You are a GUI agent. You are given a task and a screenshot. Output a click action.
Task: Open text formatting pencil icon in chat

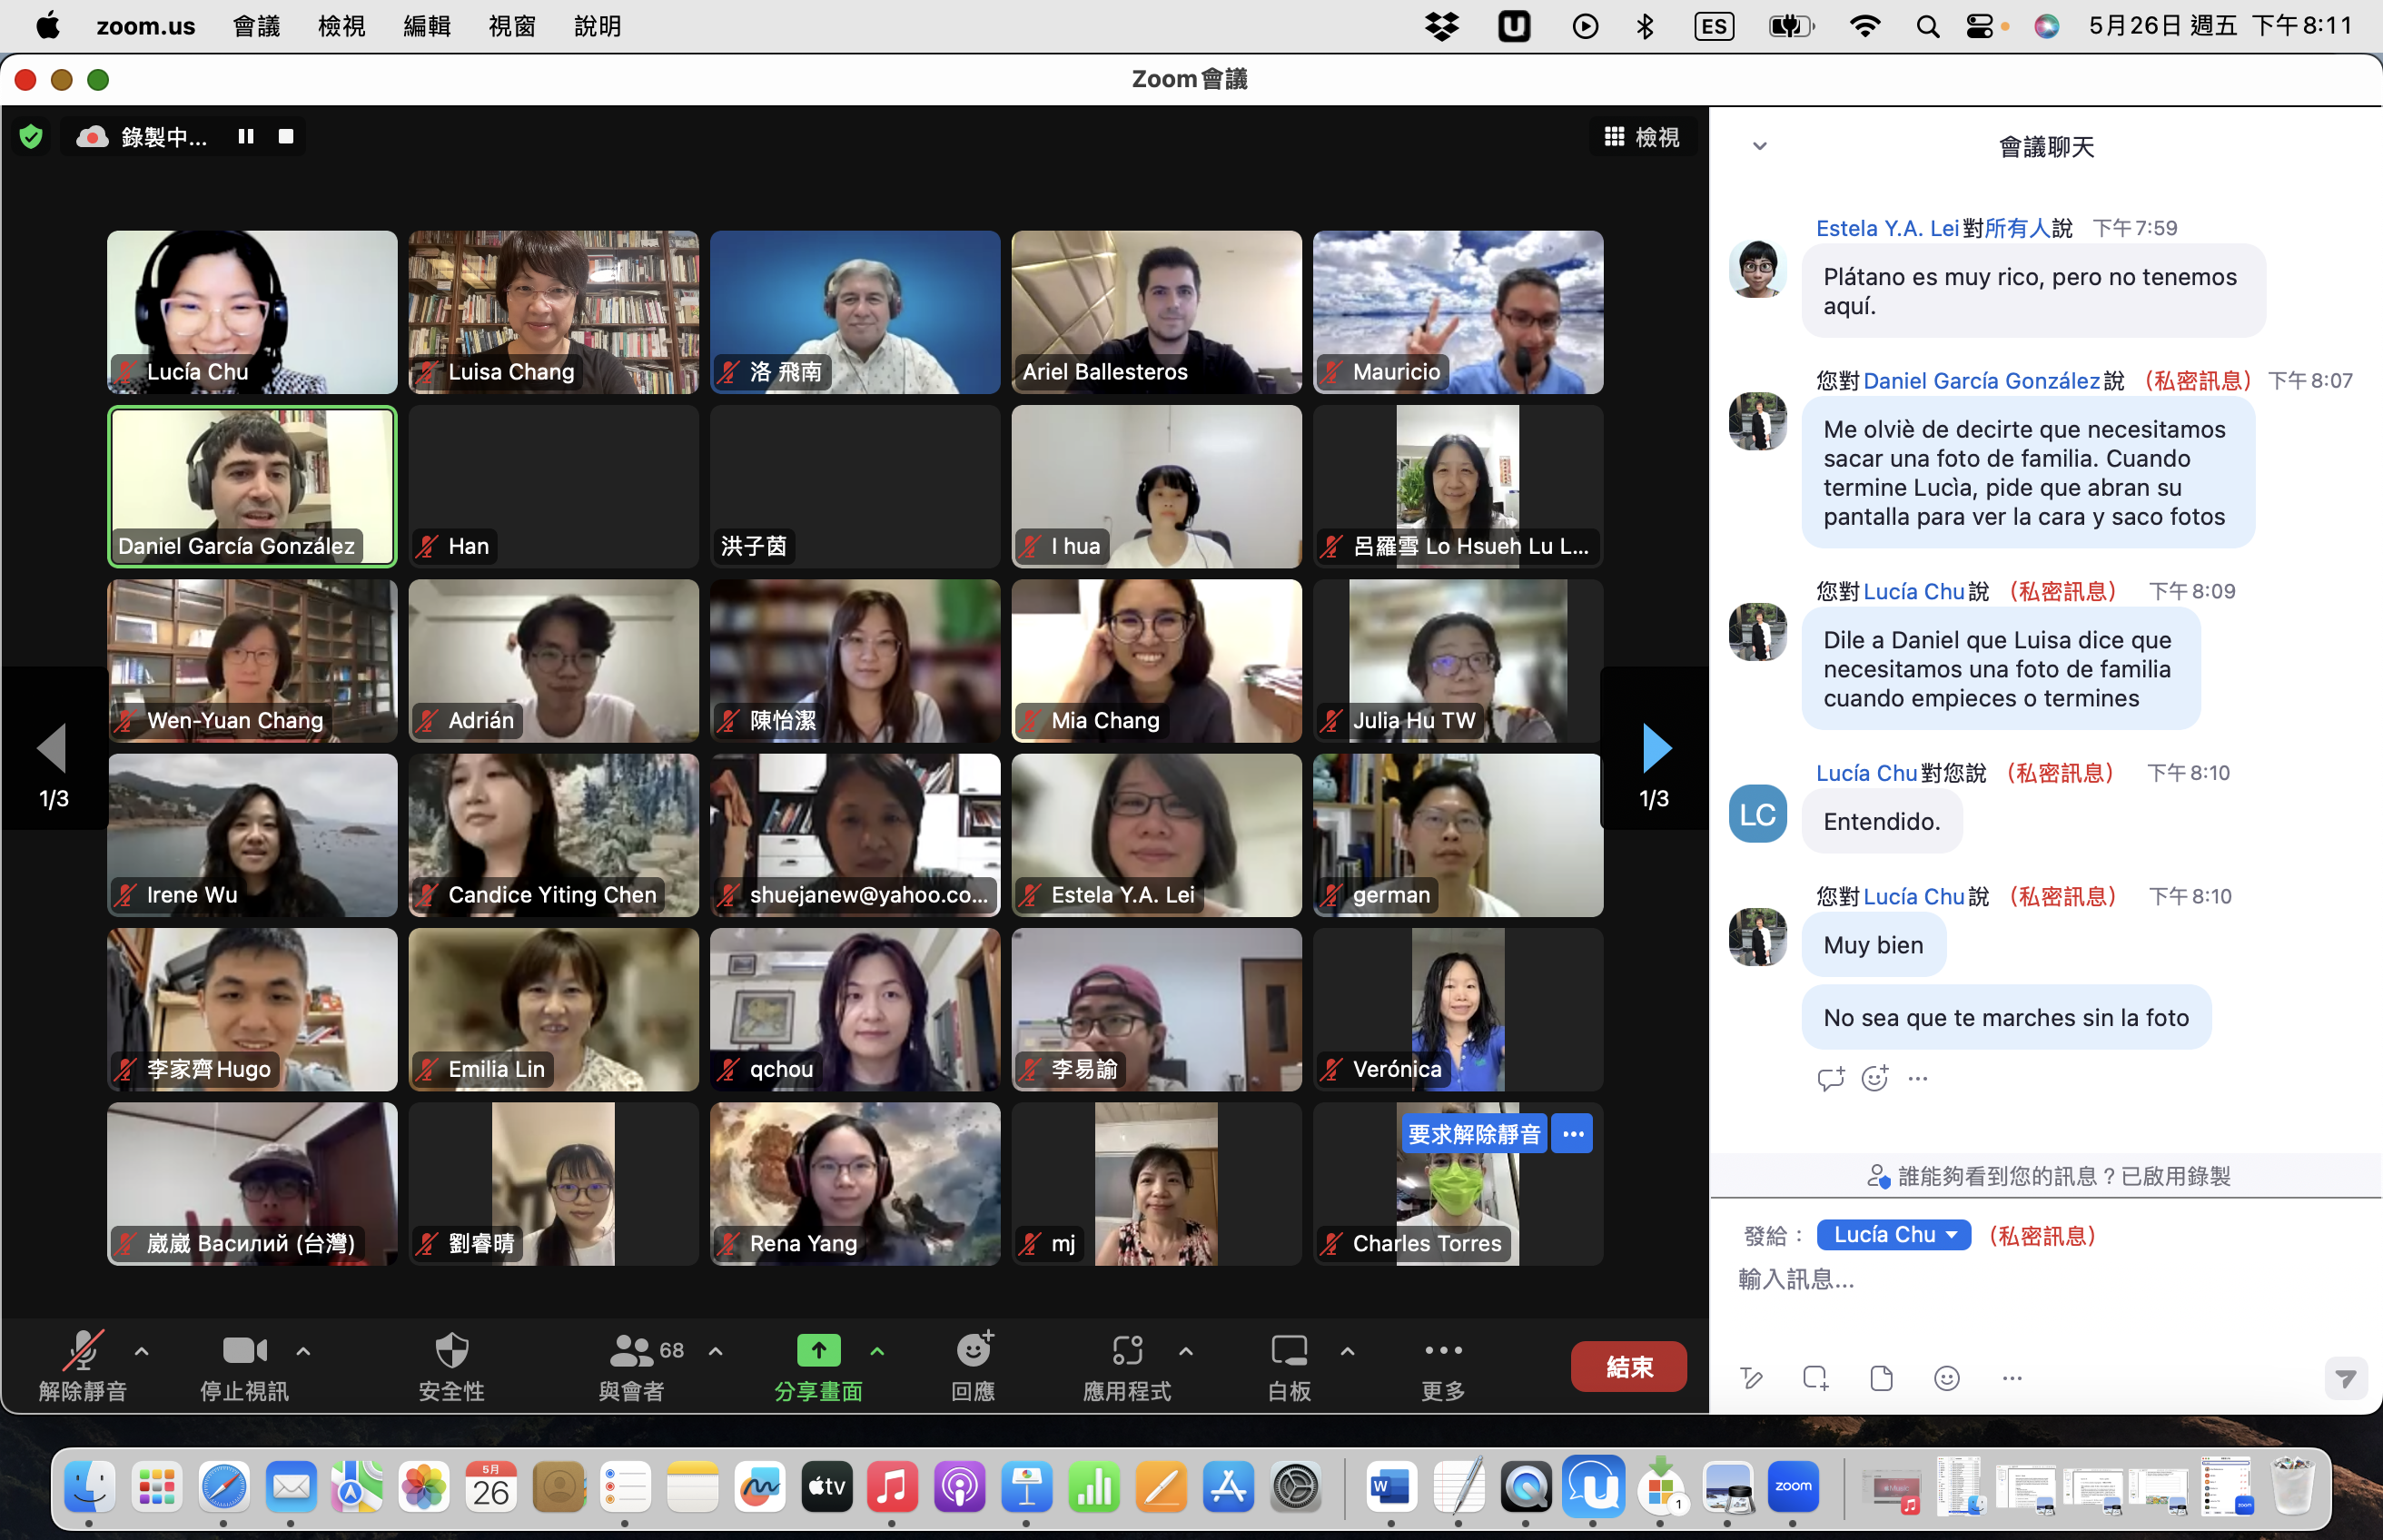[x=1751, y=1378]
